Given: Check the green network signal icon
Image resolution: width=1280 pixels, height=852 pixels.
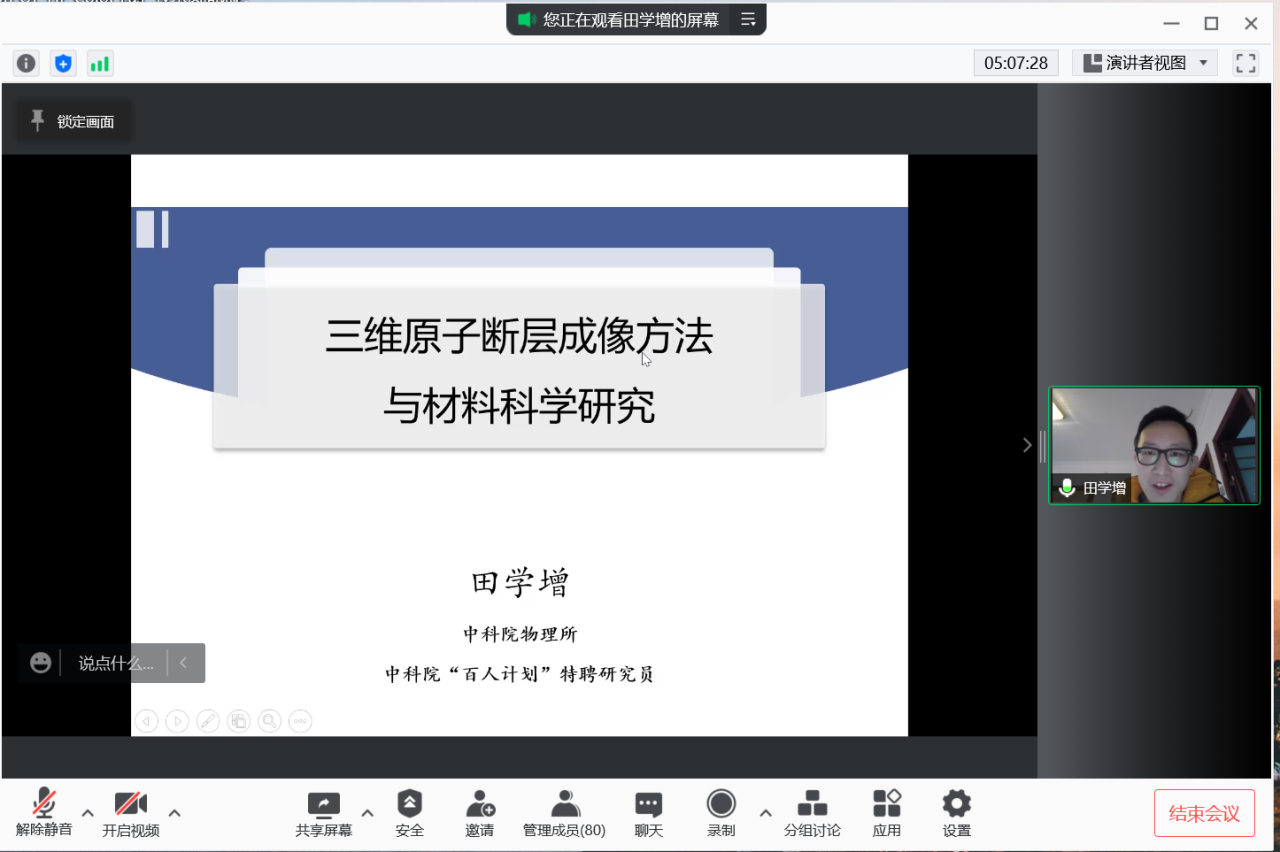Looking at the screenshot, I should (x=100, y=64).
